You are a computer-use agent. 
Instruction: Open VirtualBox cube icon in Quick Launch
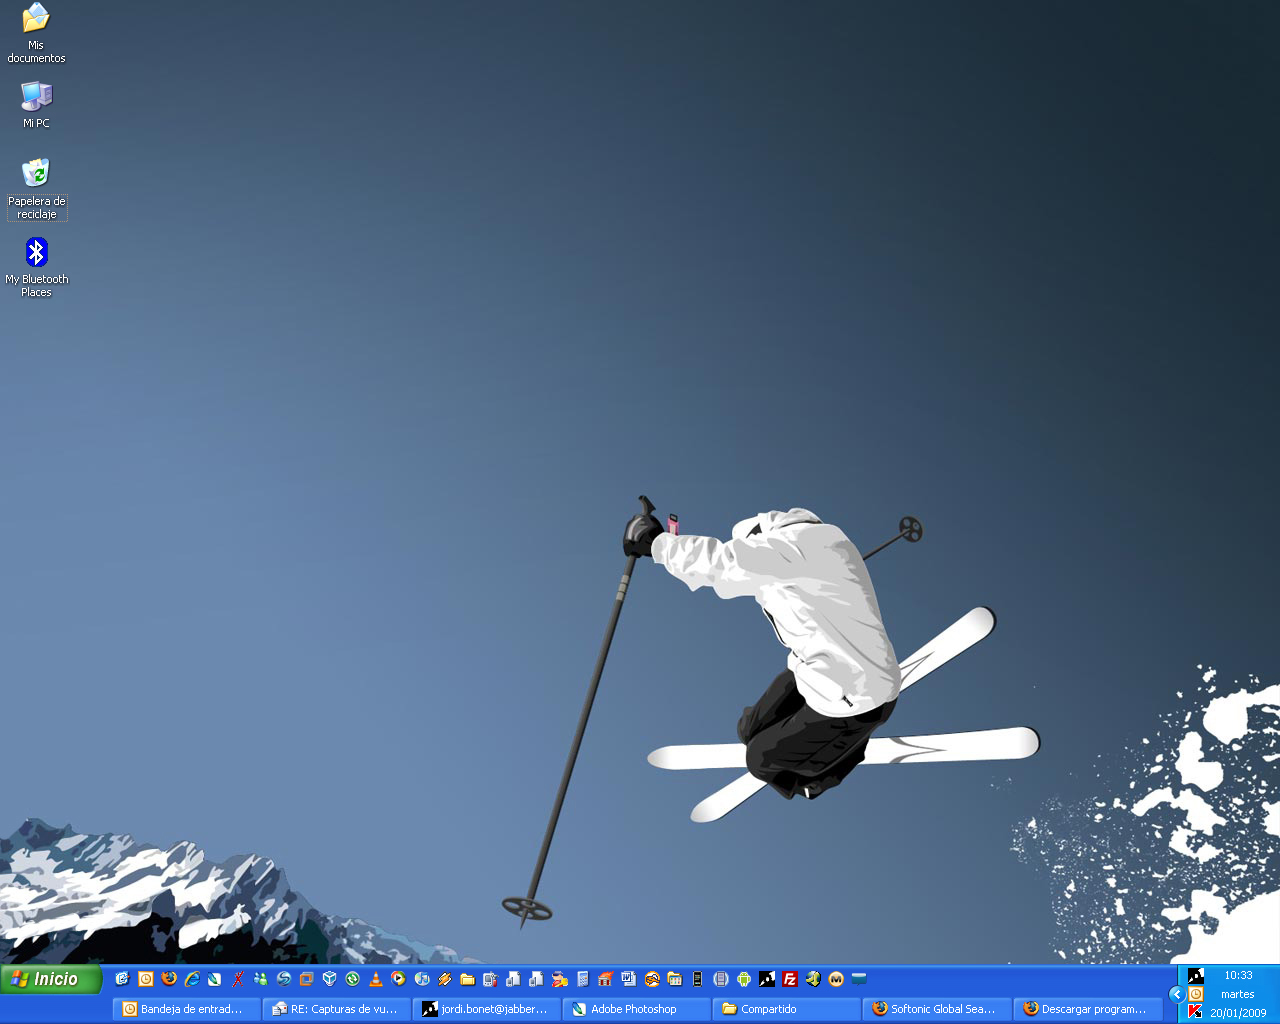330,979
